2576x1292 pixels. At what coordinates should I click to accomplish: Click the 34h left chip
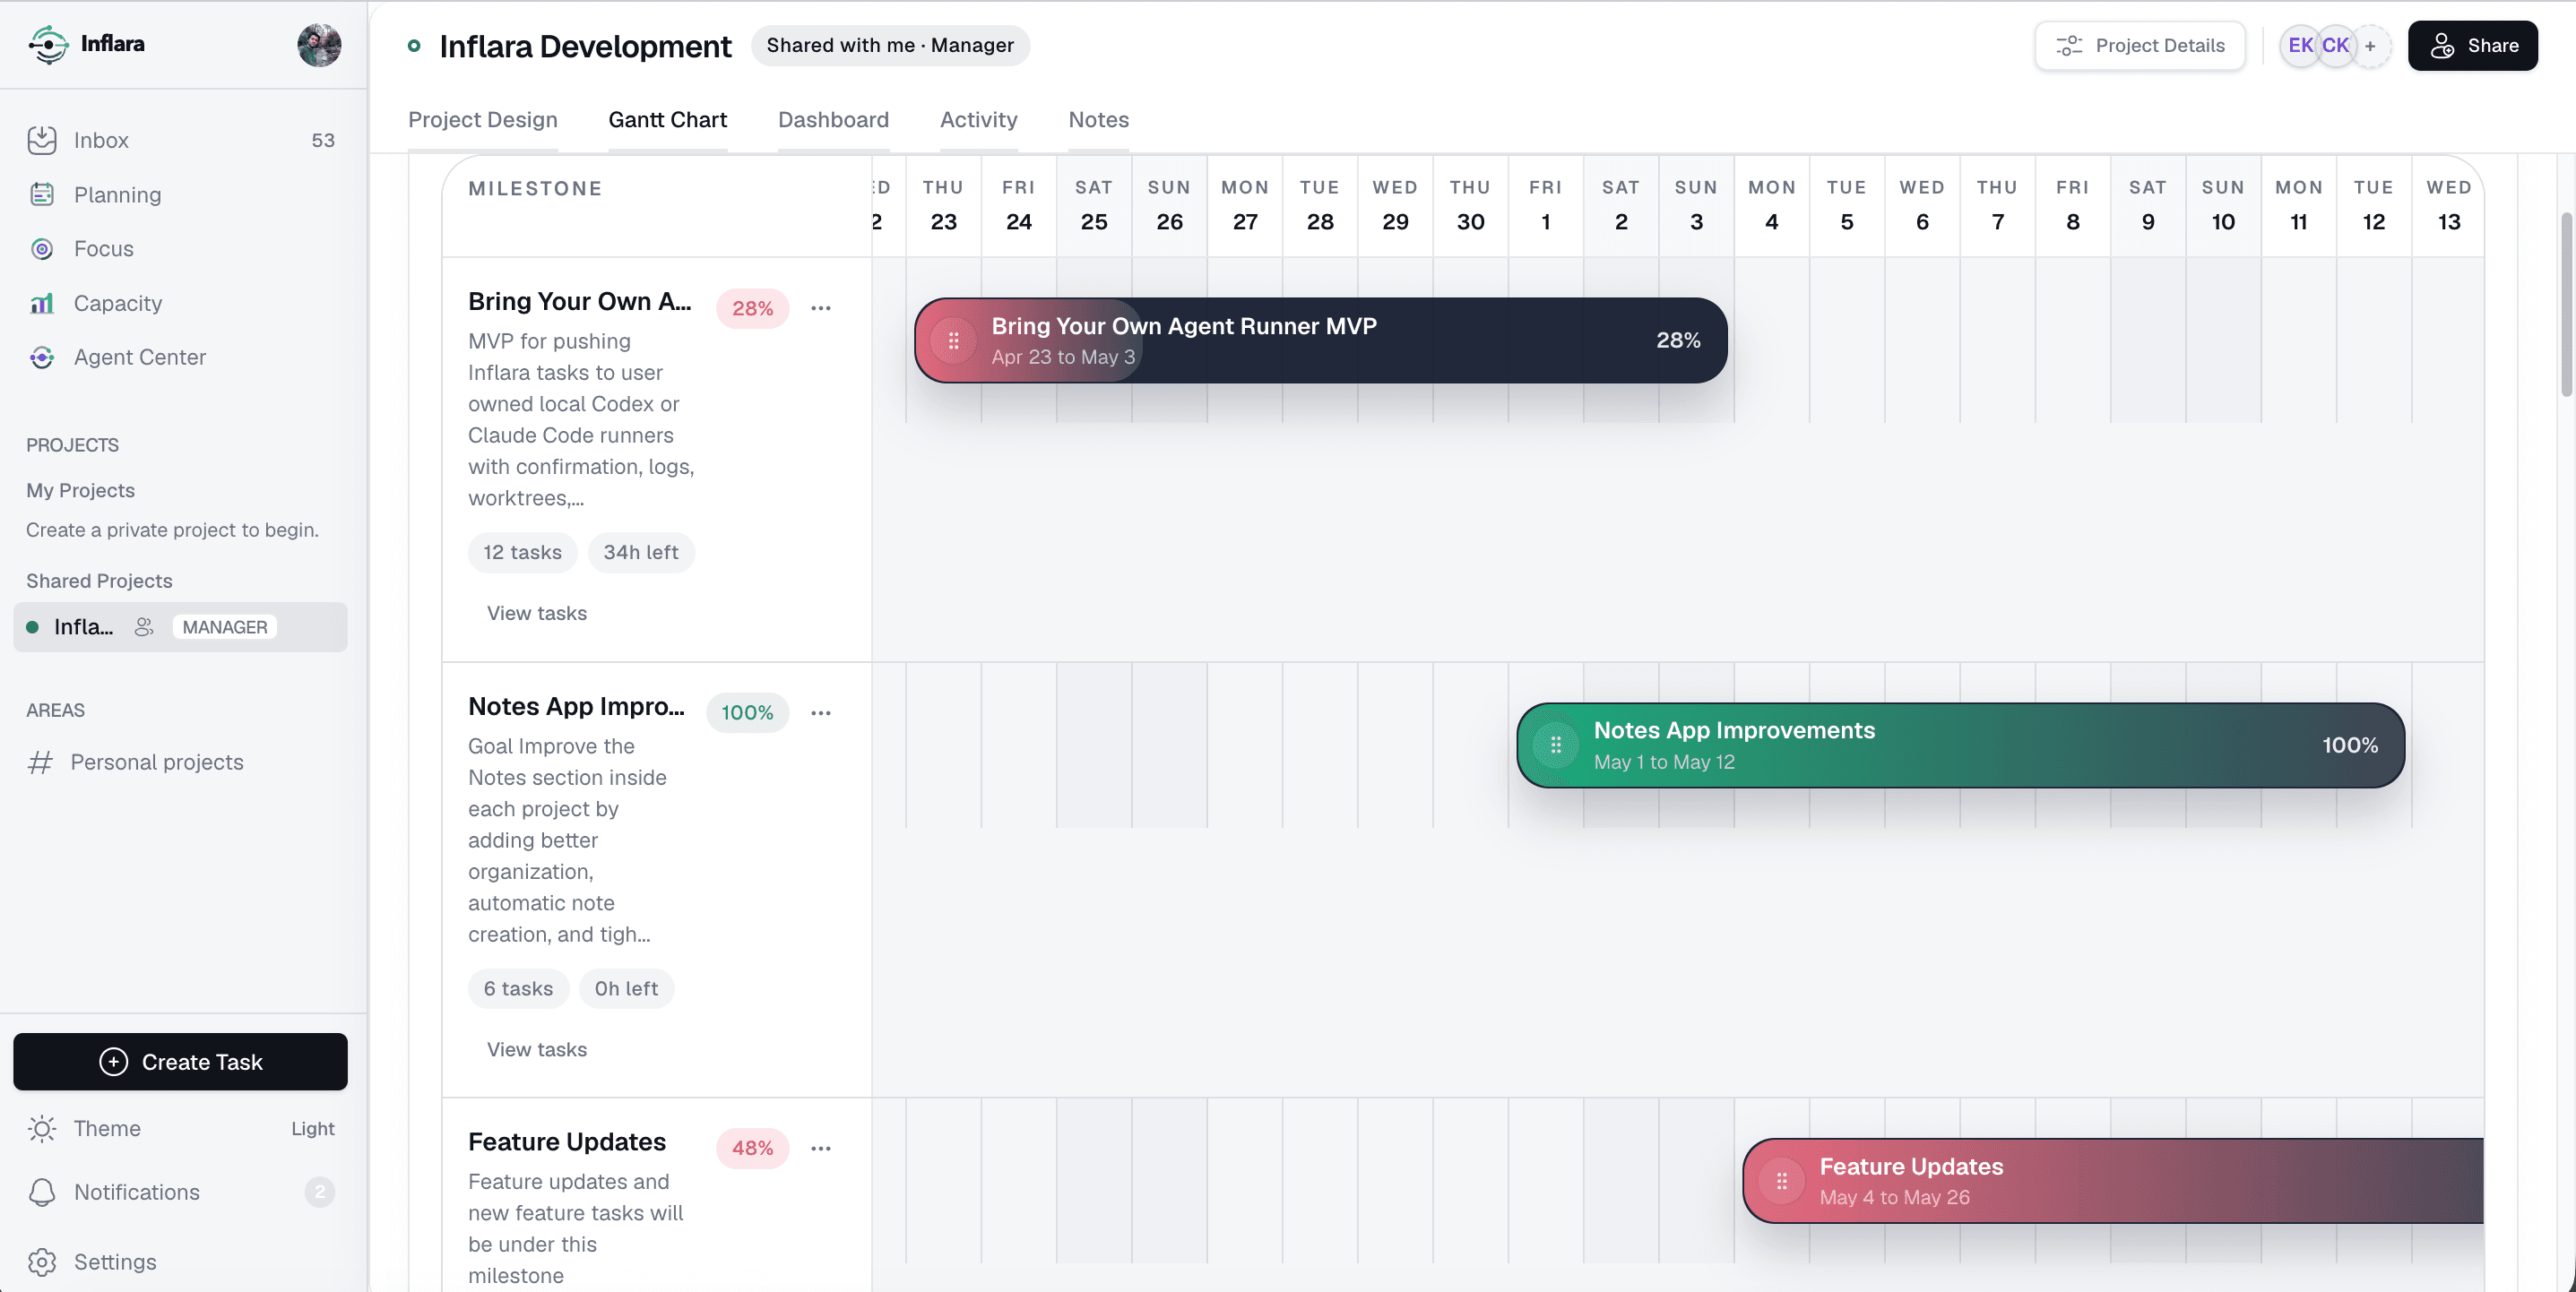click(640, 552)
